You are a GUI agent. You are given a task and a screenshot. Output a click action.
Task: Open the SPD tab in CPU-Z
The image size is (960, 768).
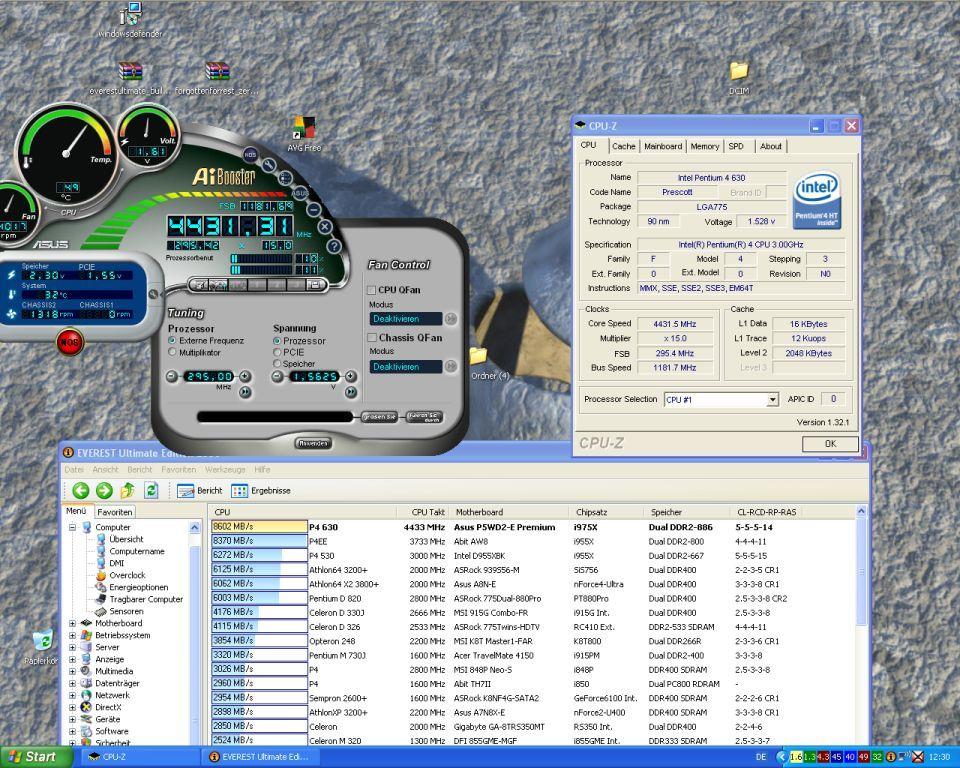click(x=736, y=146)
